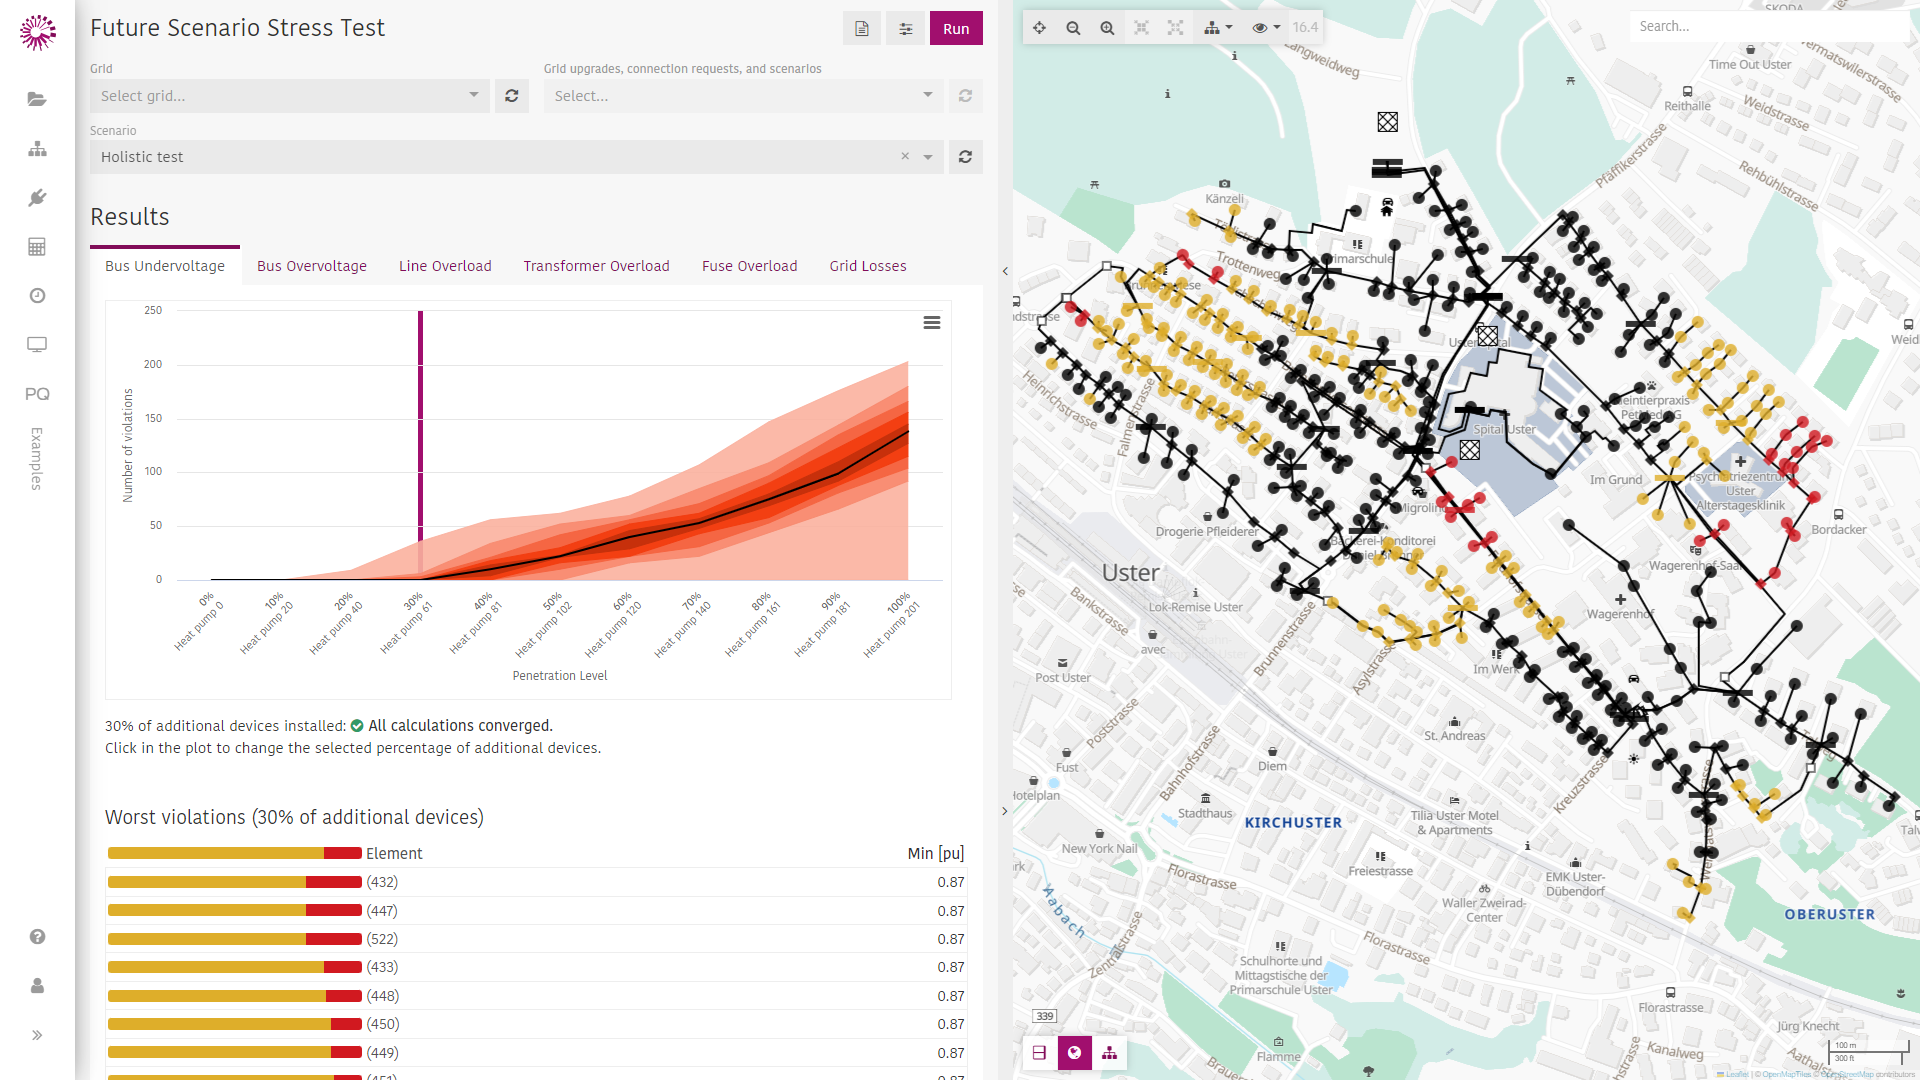Switch to Line Overload tab

click(x=445, y=266)
